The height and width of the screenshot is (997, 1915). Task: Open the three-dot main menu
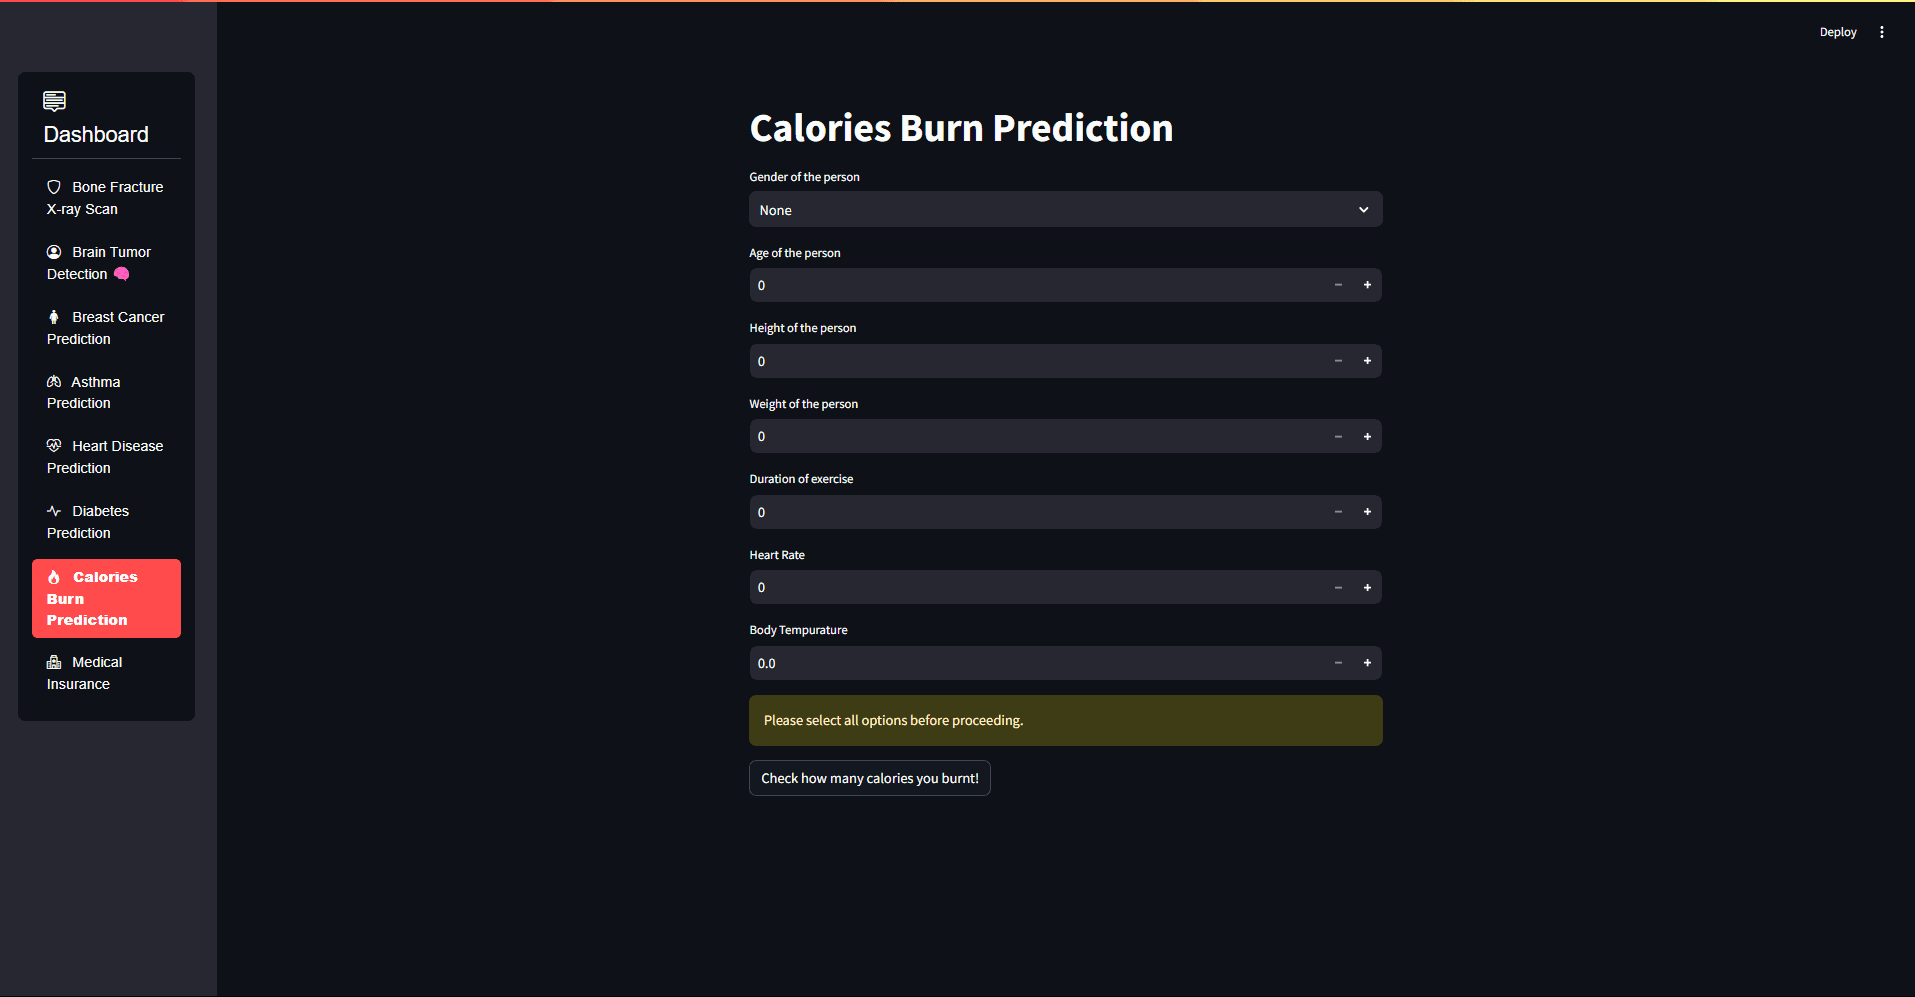[x=1881, y=32]
